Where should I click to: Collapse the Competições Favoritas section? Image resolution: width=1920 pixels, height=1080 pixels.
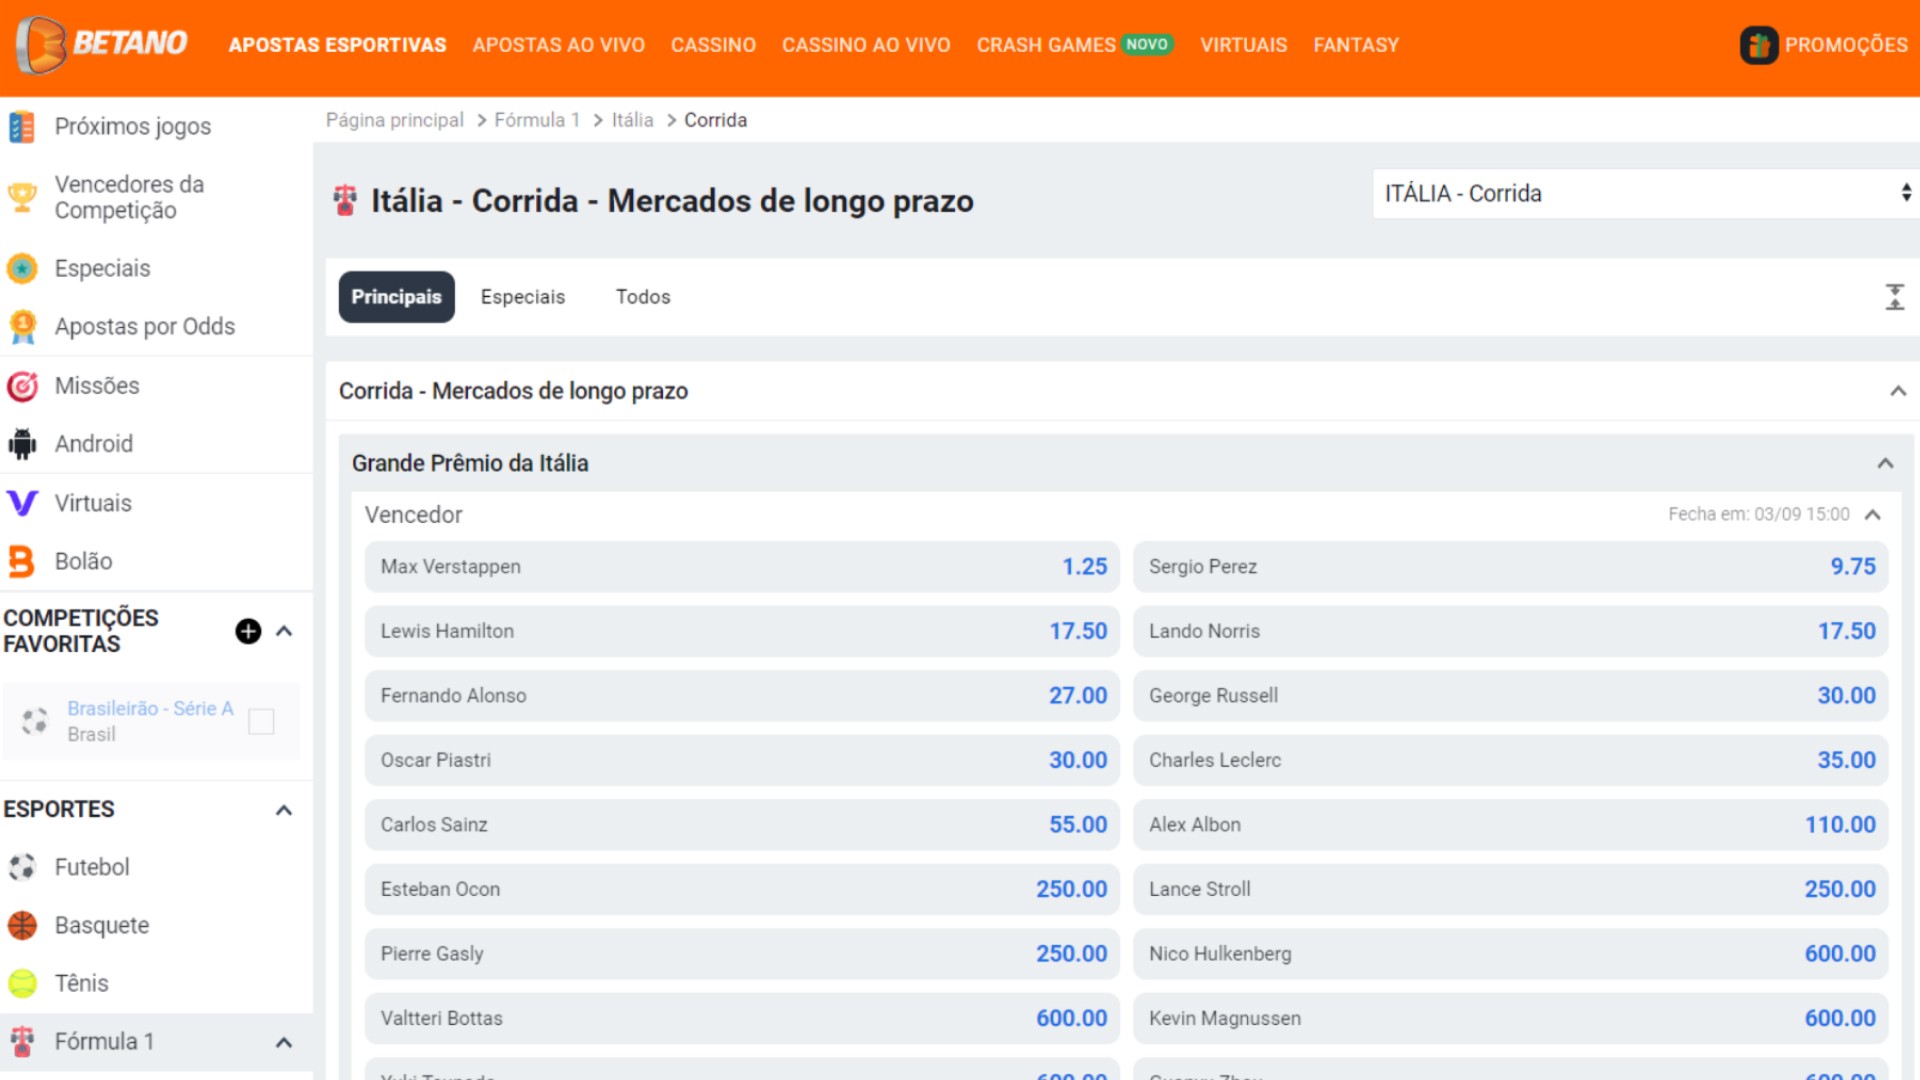(x=284, y=631)
